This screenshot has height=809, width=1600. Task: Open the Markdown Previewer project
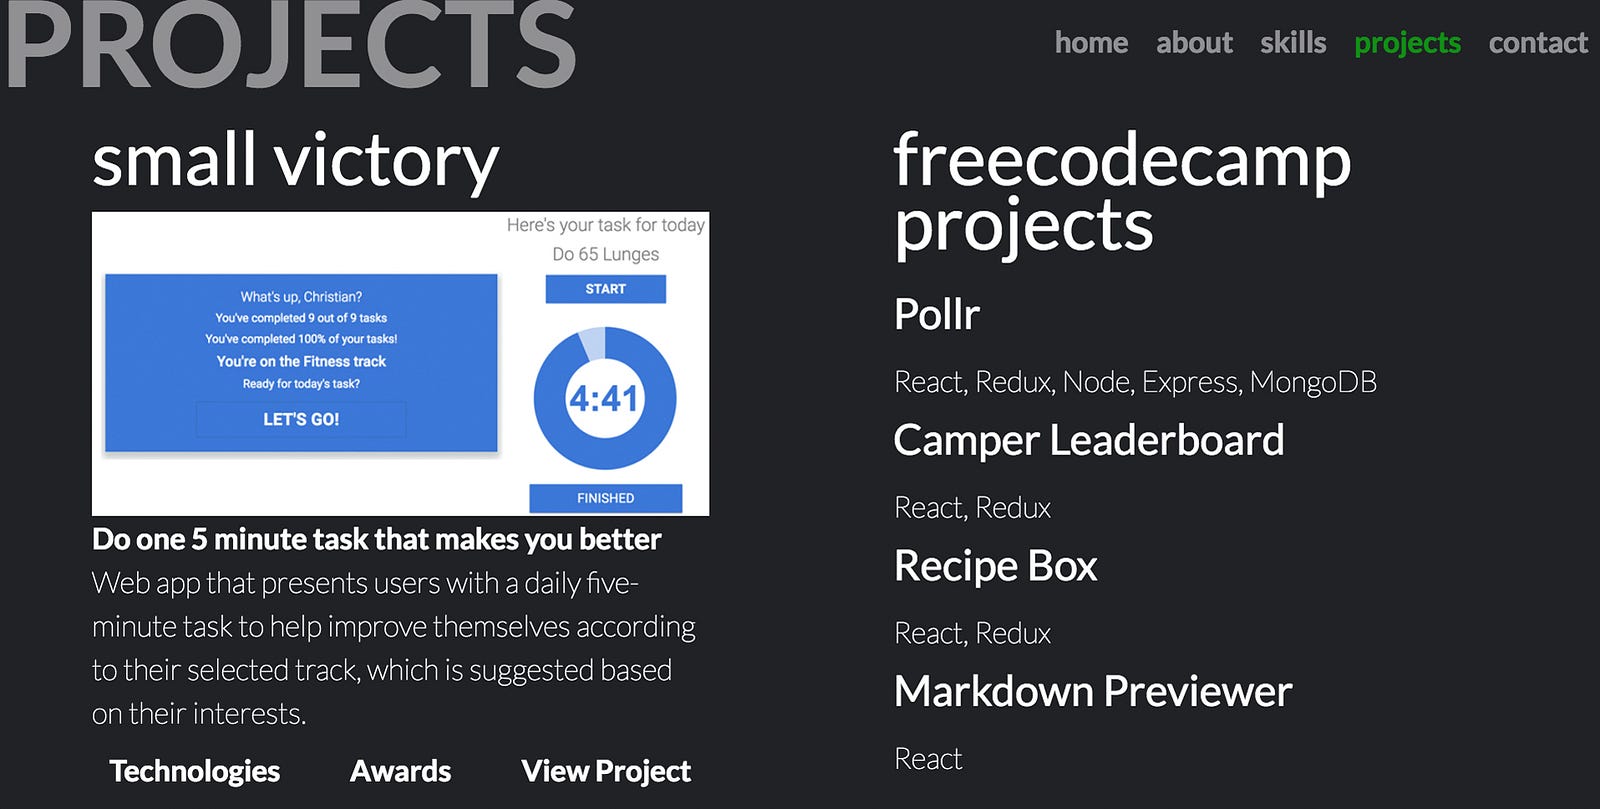1093,692
